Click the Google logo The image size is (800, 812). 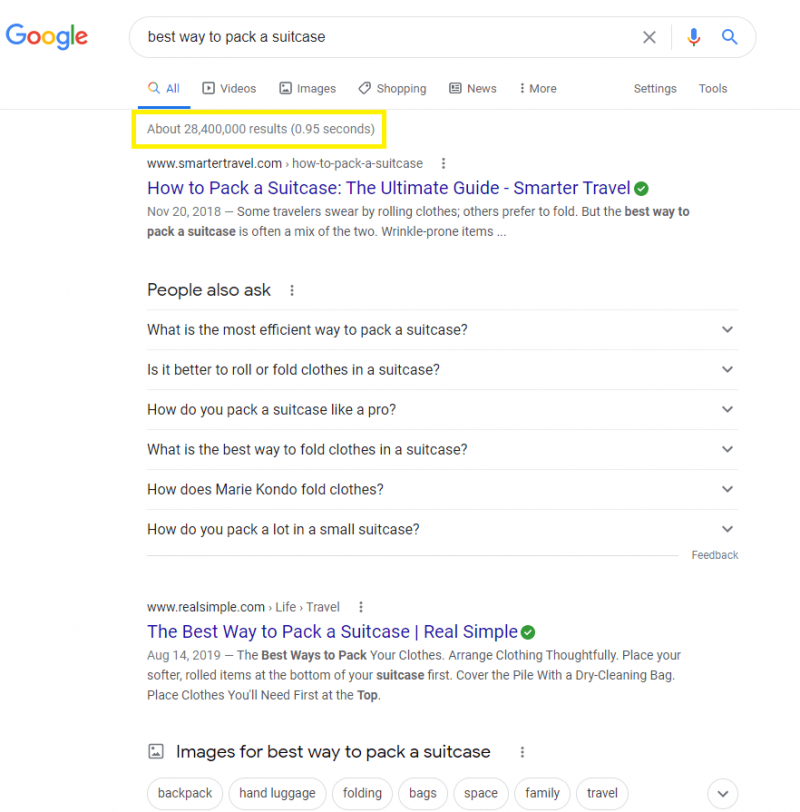click(47, 37)
